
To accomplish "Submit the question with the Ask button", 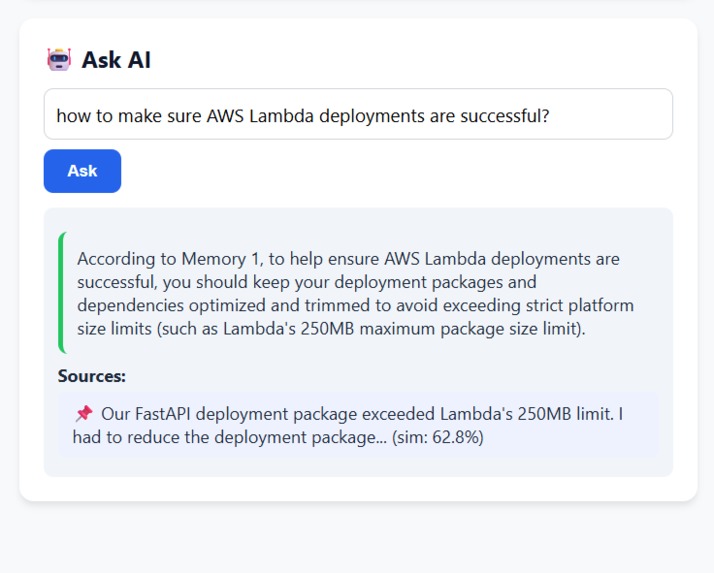I will pos(82,171).
